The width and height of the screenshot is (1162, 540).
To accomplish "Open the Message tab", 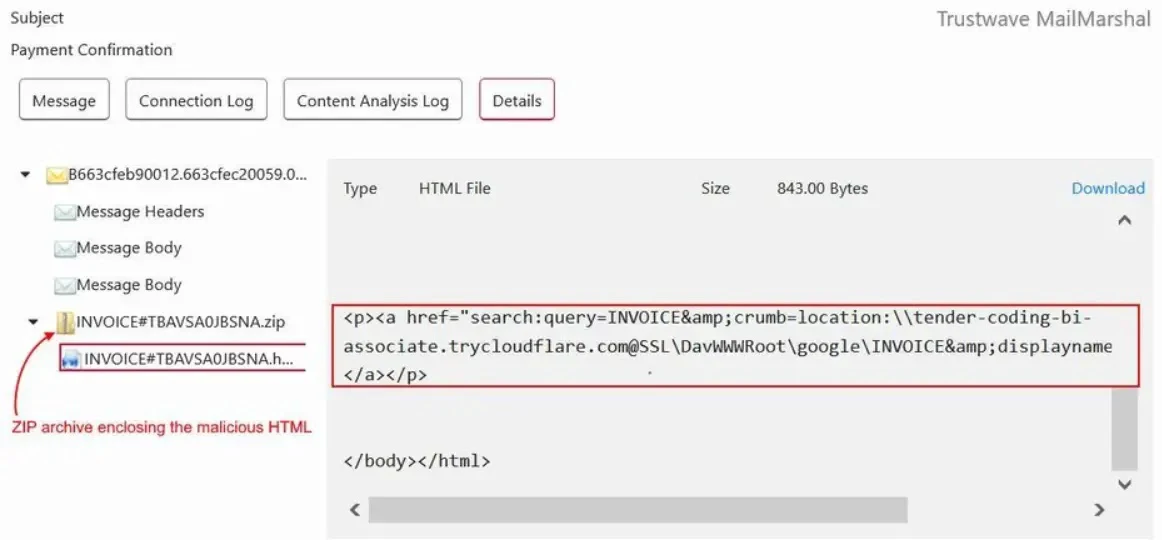I will pyautogui.click(x=64, y=101).
